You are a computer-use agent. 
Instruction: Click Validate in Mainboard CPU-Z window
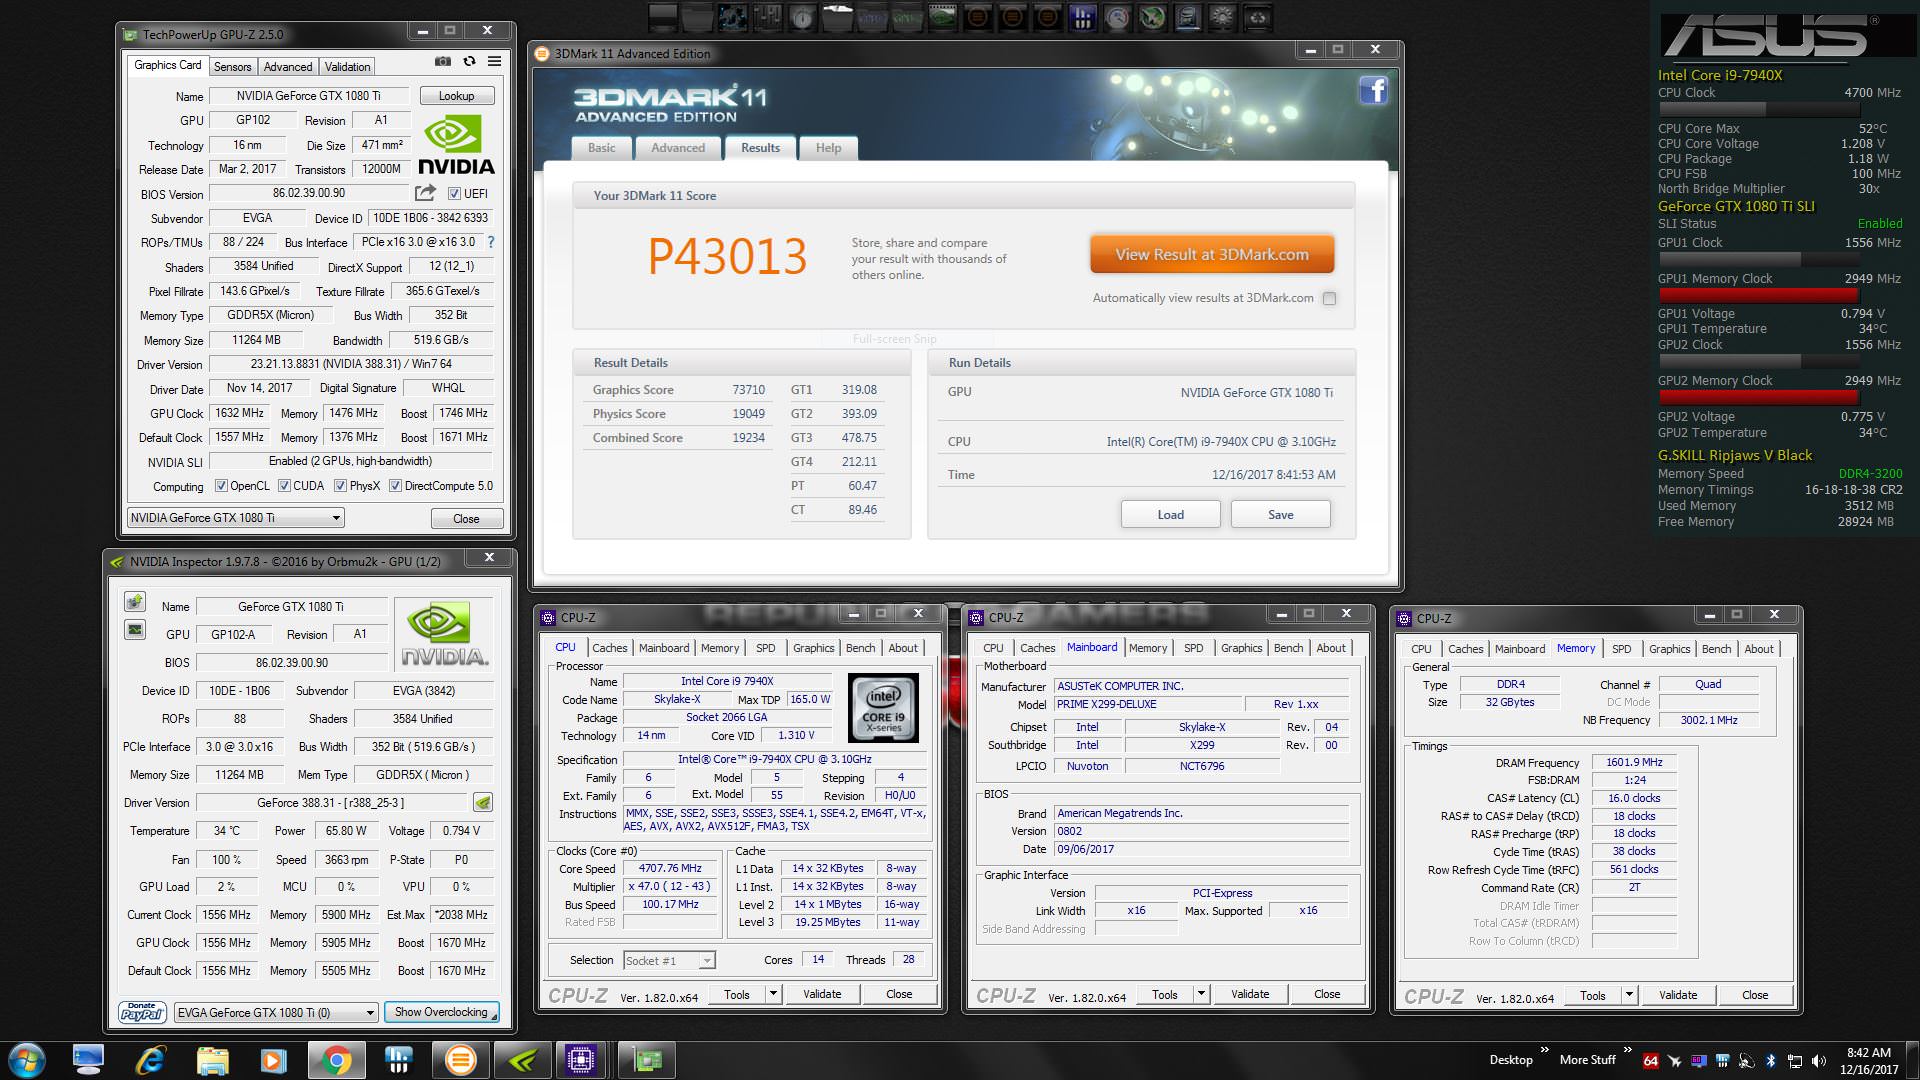pos(1250,994)
